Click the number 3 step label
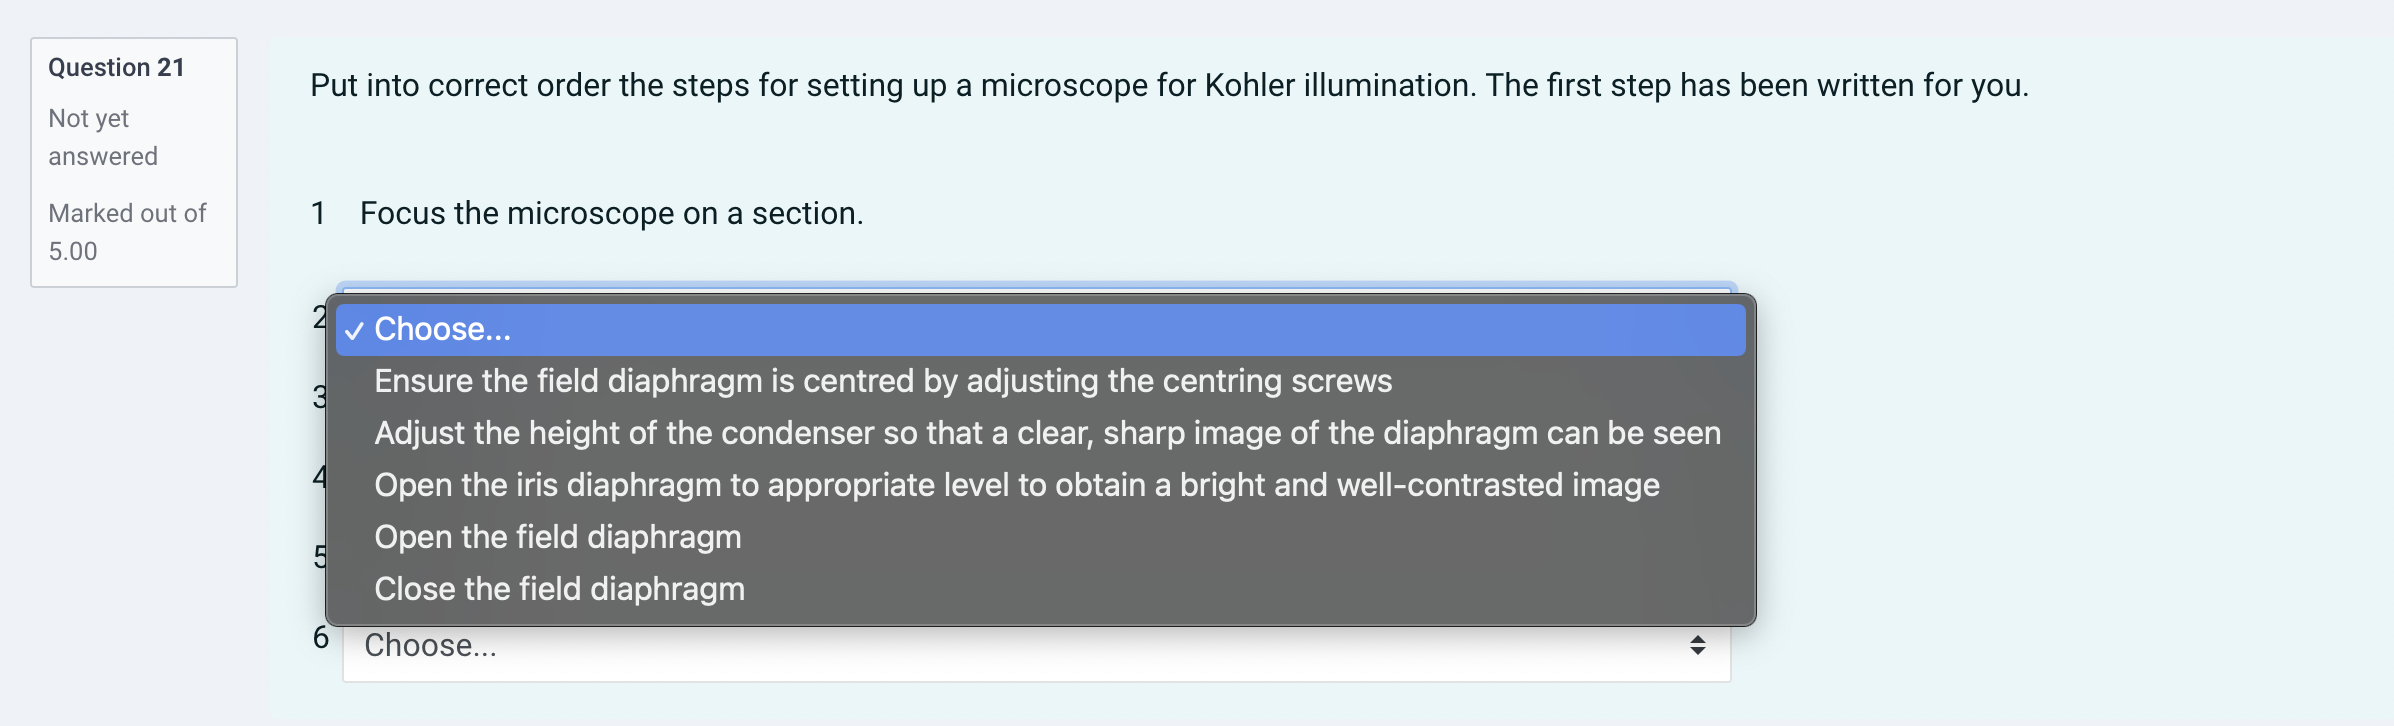 318,397
